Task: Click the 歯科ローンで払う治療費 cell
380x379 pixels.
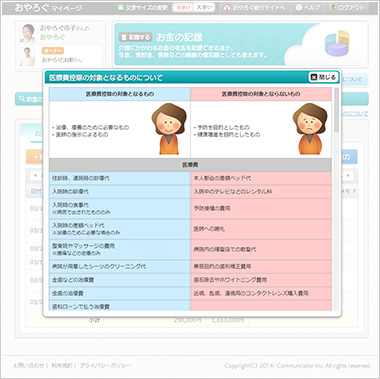Action: (120, 306)
